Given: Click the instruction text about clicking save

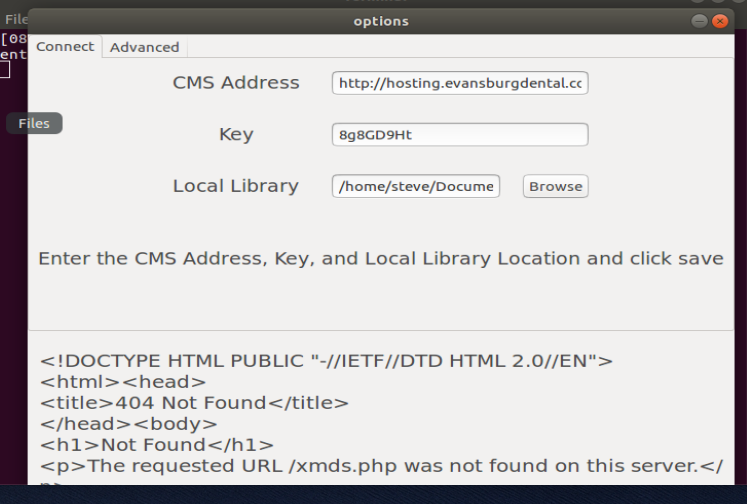Looking at the screenshot, I should (381, 259).
